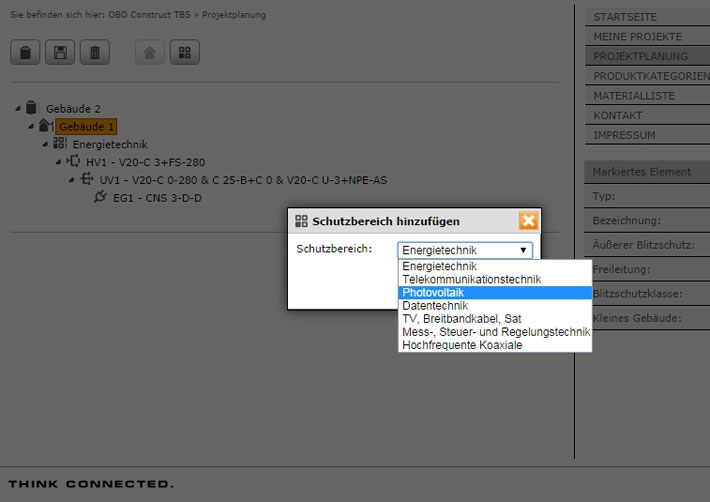The image size is (710, 502).
Task: Open the Kontakt navigation link
Action: [x=618, y=116]
